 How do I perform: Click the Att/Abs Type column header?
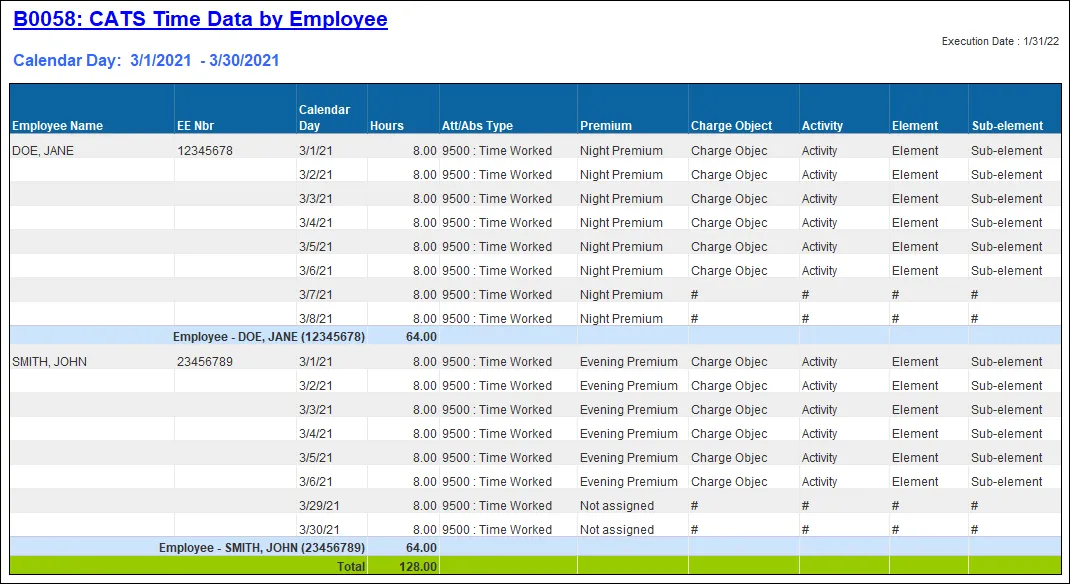click(x=477, y=126)
